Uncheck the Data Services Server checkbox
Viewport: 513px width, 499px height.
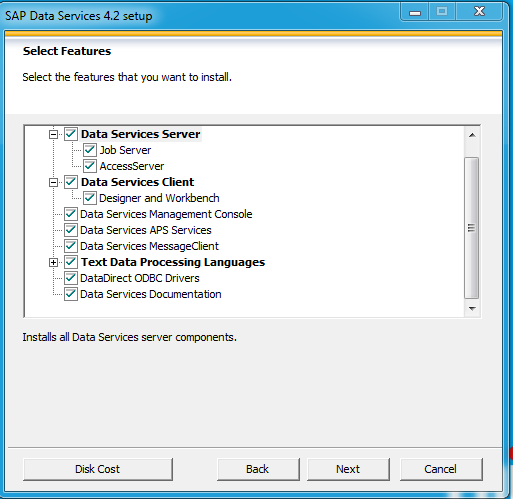(x=71, y=134)
